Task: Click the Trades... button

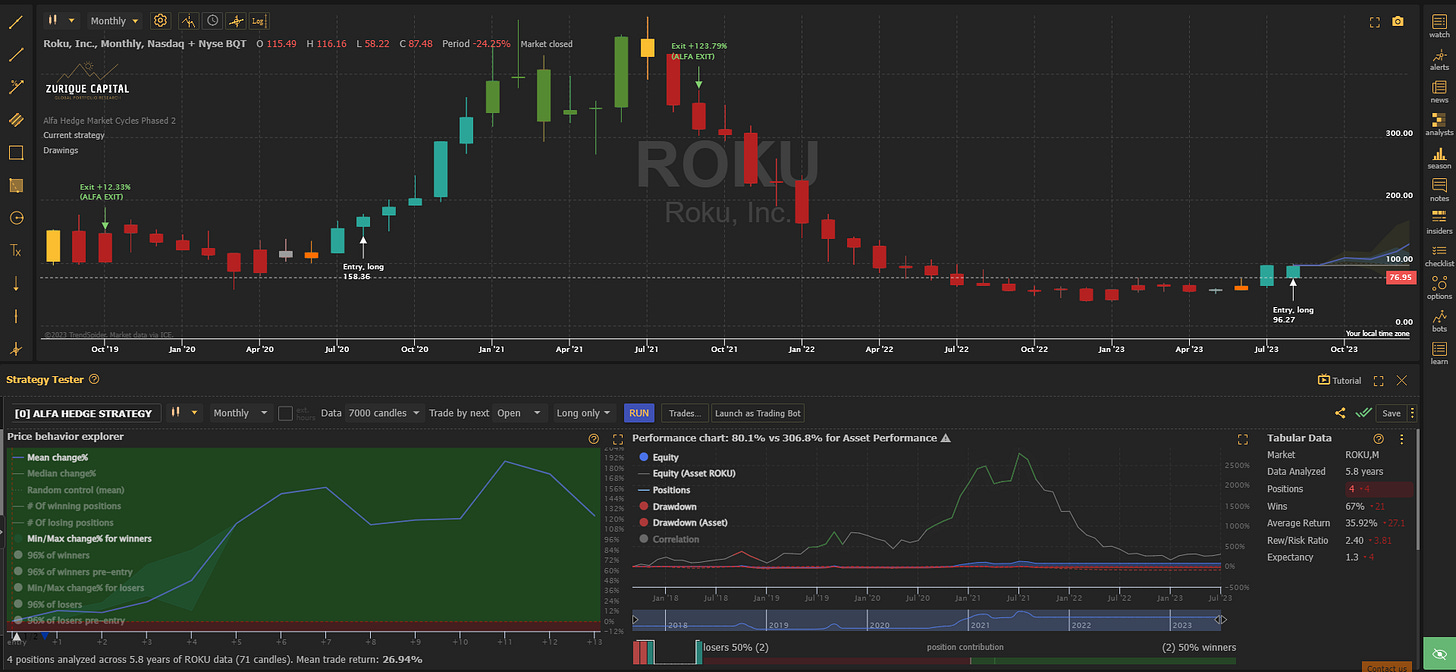Action: coord(685,413)
